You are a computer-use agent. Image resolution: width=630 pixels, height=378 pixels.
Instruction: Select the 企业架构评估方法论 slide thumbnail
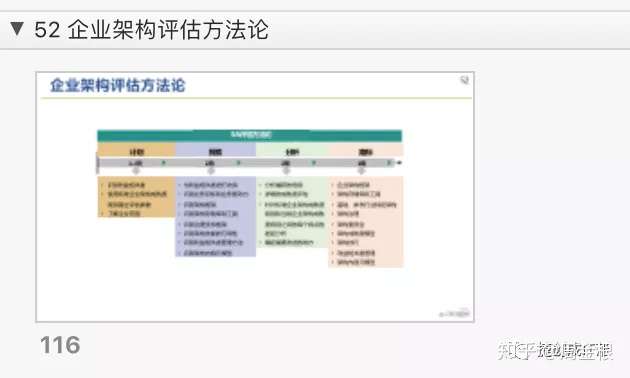pyautogui.click(x=255, y=197)
